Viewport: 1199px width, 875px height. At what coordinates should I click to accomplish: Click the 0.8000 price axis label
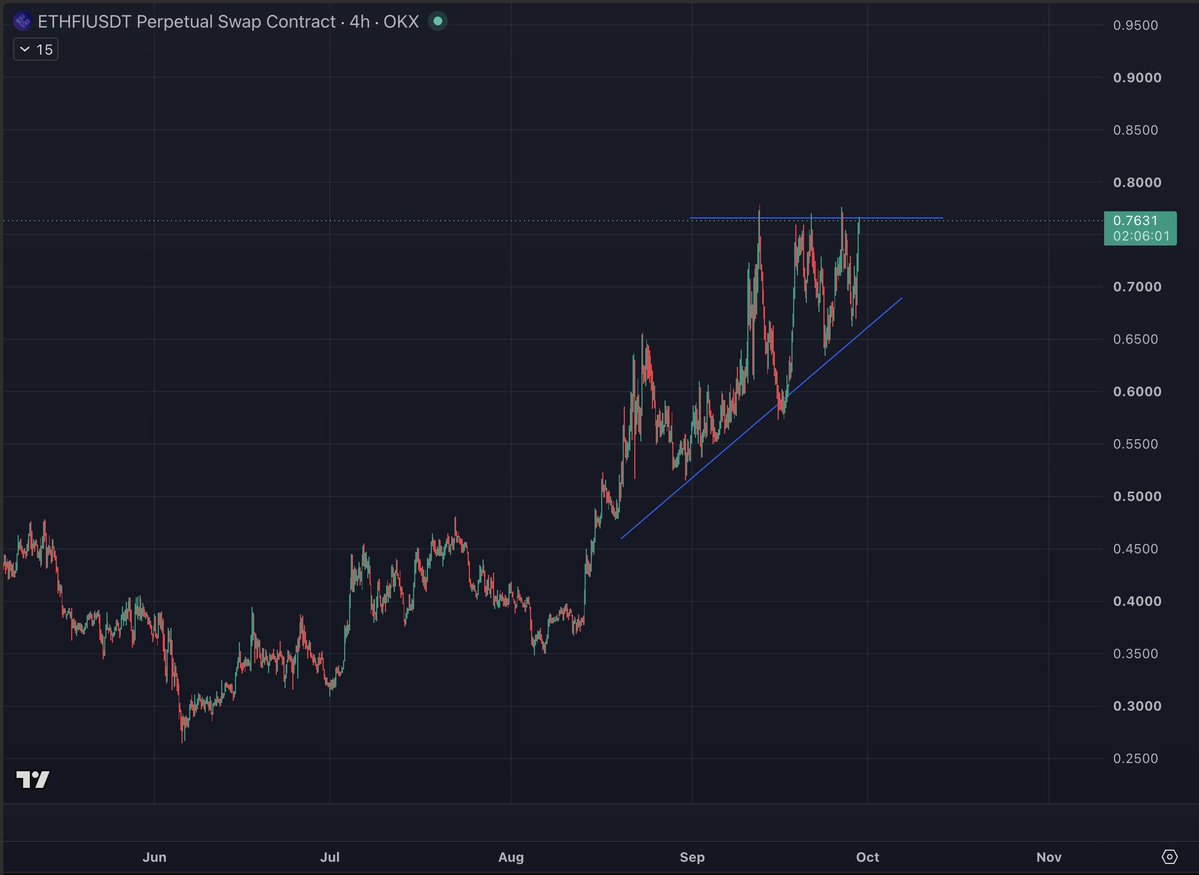pos(1136,182)
